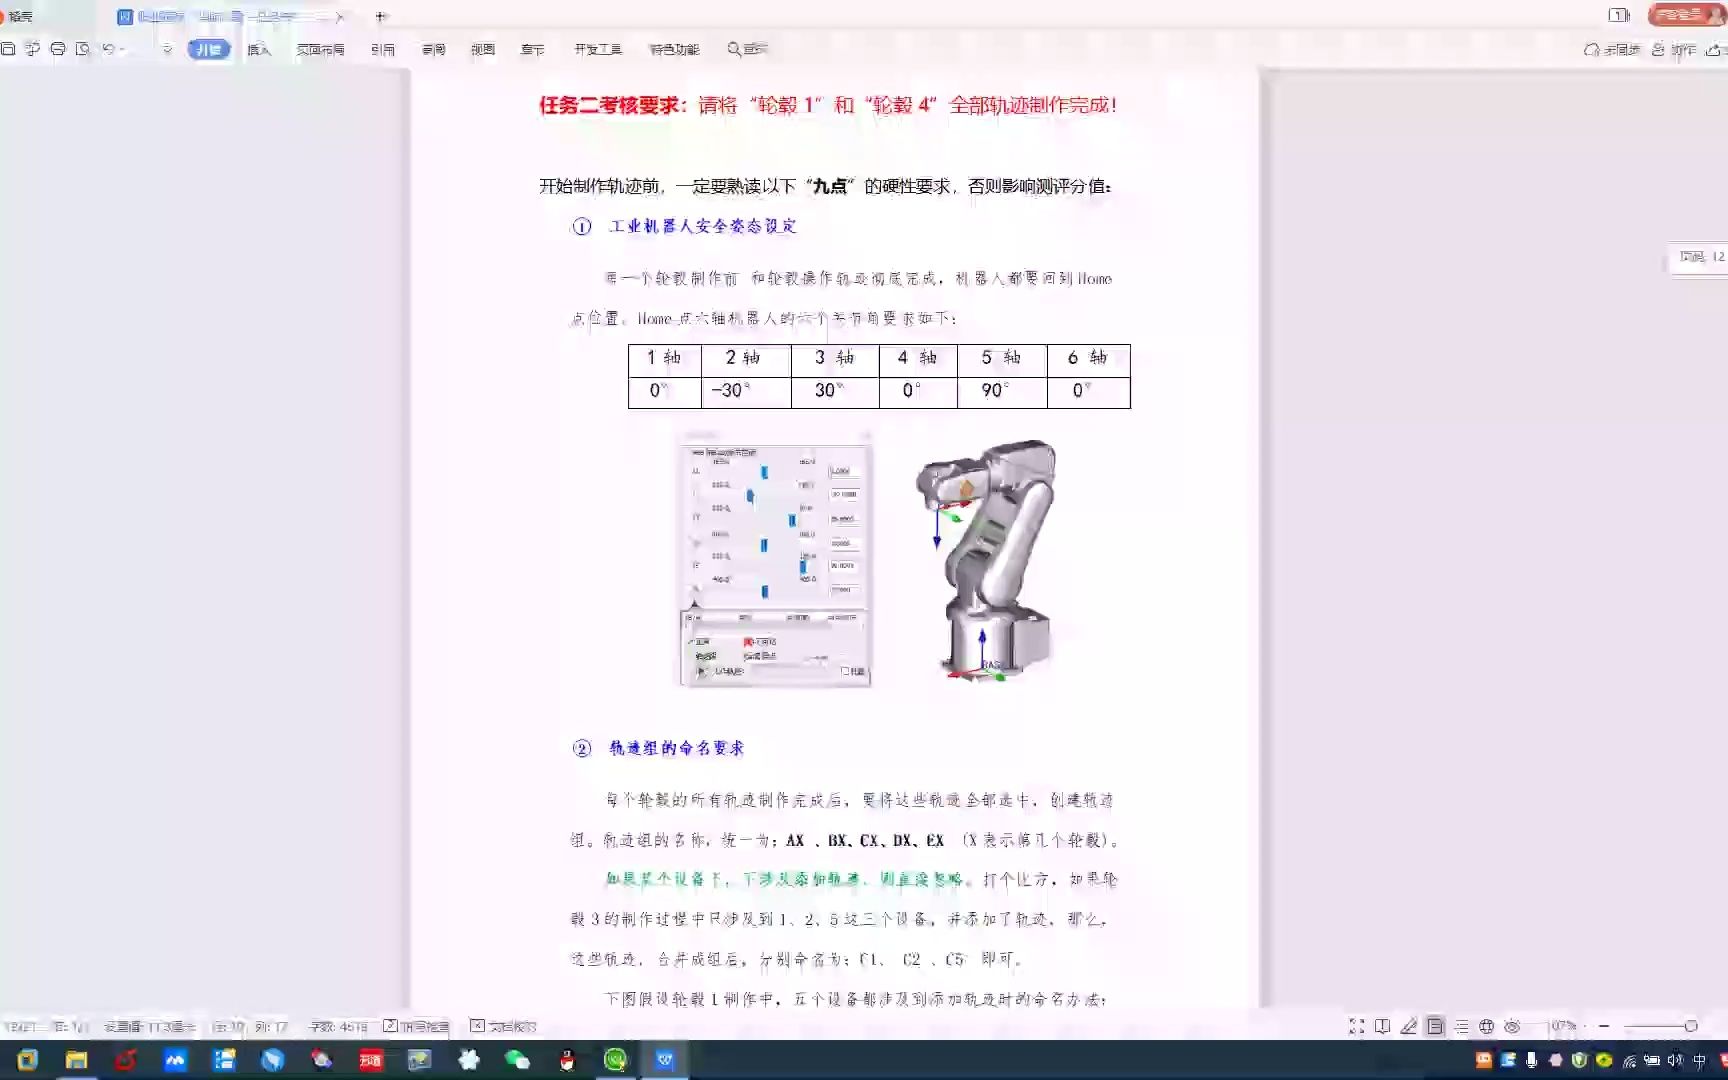Click the zoom percentage value
This screenshot has width=1728, height=1080.
click(1563, 1026)
